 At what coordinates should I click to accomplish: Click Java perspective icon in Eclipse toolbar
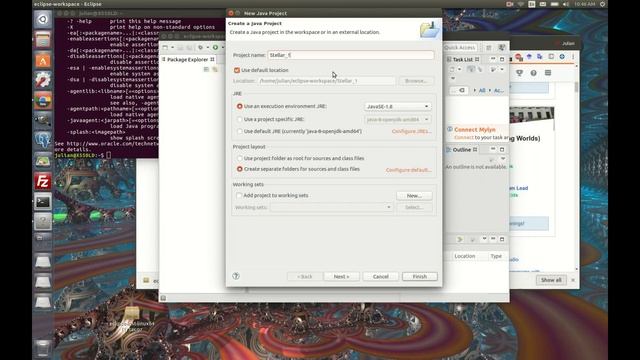point(502,48)
